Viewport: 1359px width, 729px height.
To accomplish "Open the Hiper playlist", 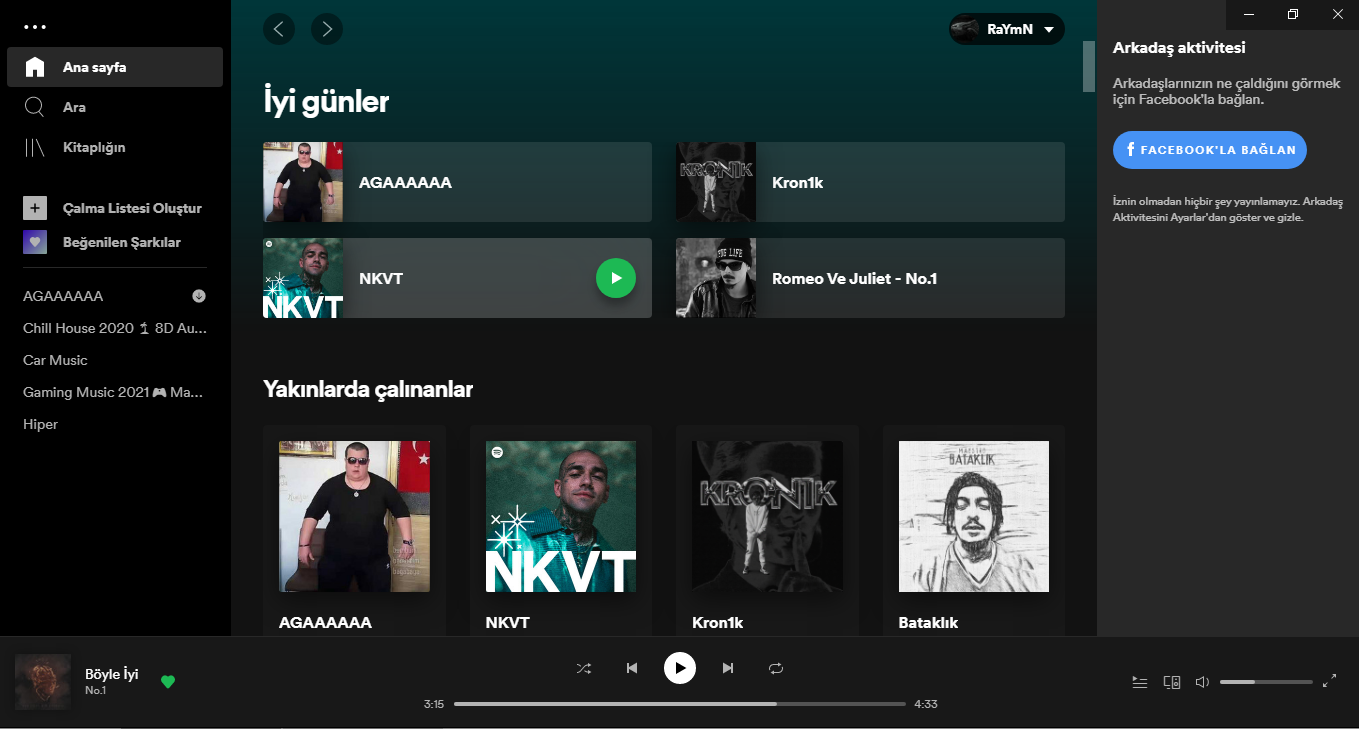I will [41, 424].
